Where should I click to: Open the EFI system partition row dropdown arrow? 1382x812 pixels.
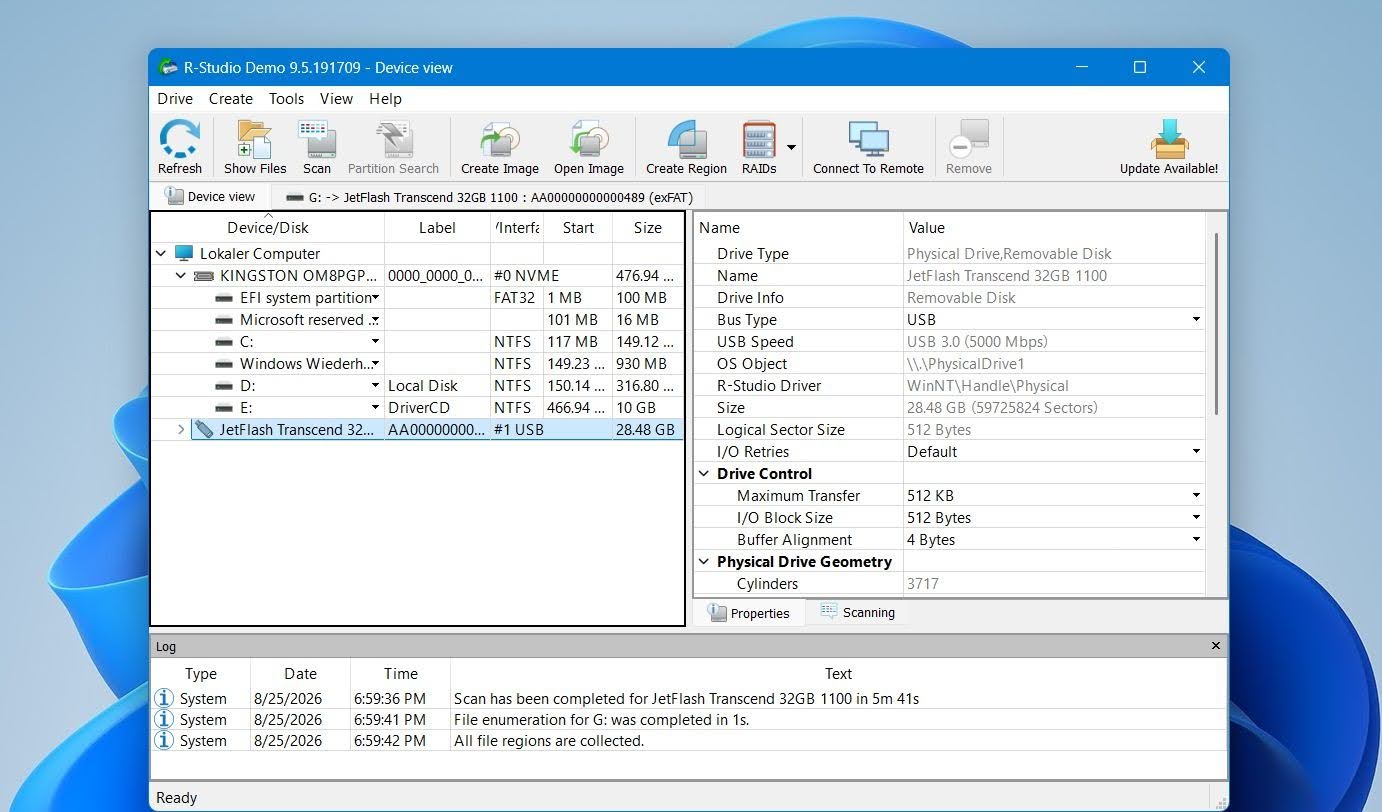[376, 298]
